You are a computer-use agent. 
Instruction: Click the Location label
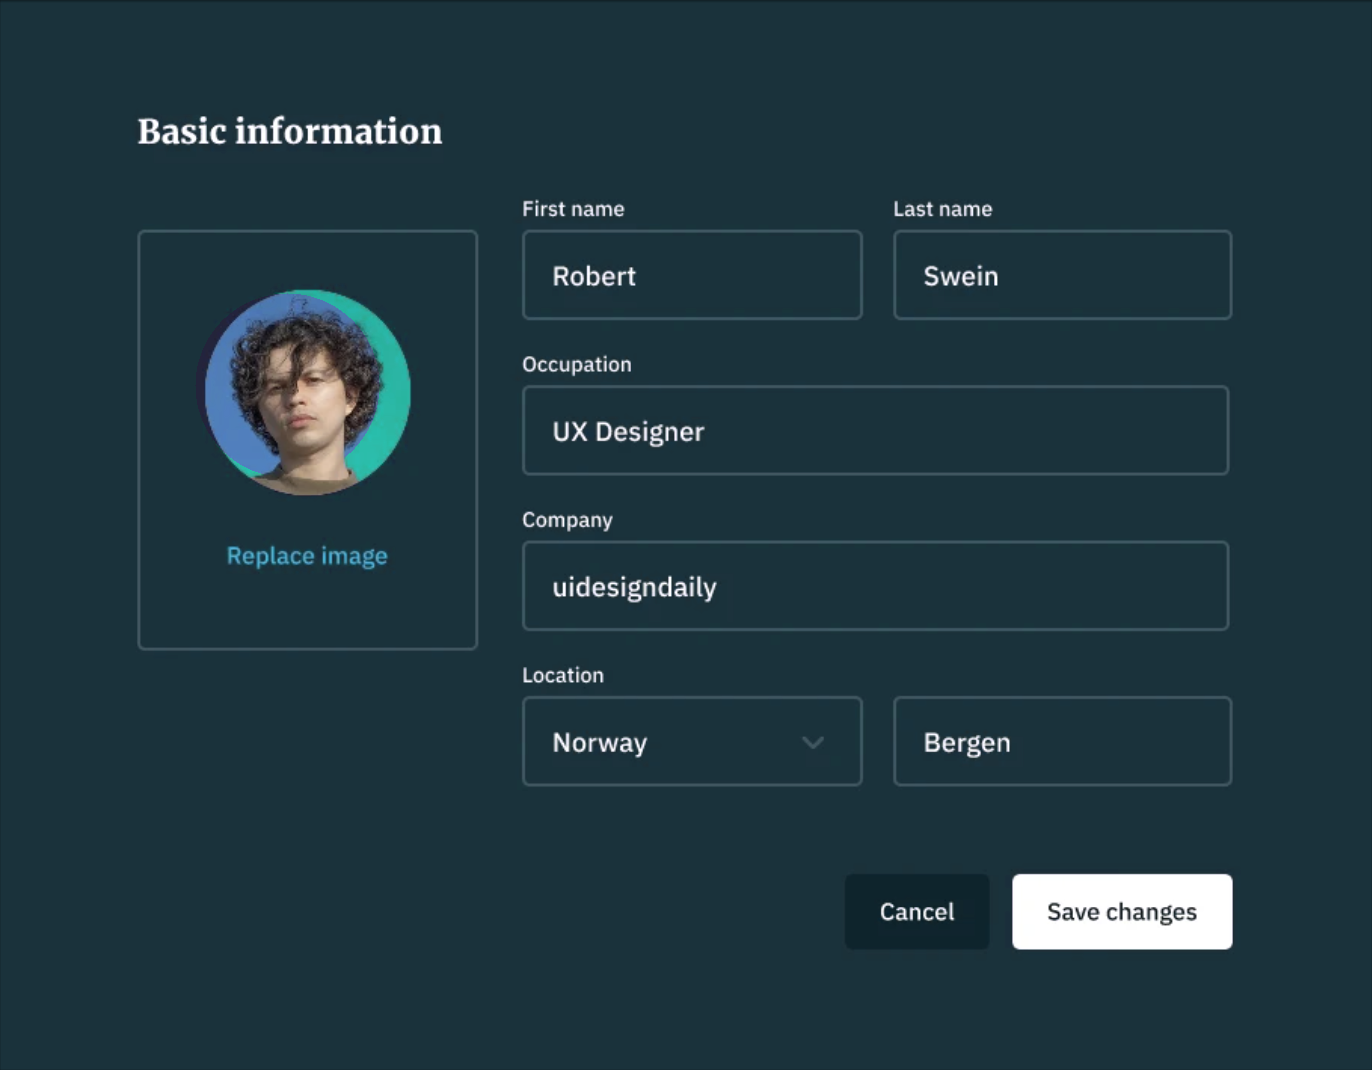[x=563, y=675]
